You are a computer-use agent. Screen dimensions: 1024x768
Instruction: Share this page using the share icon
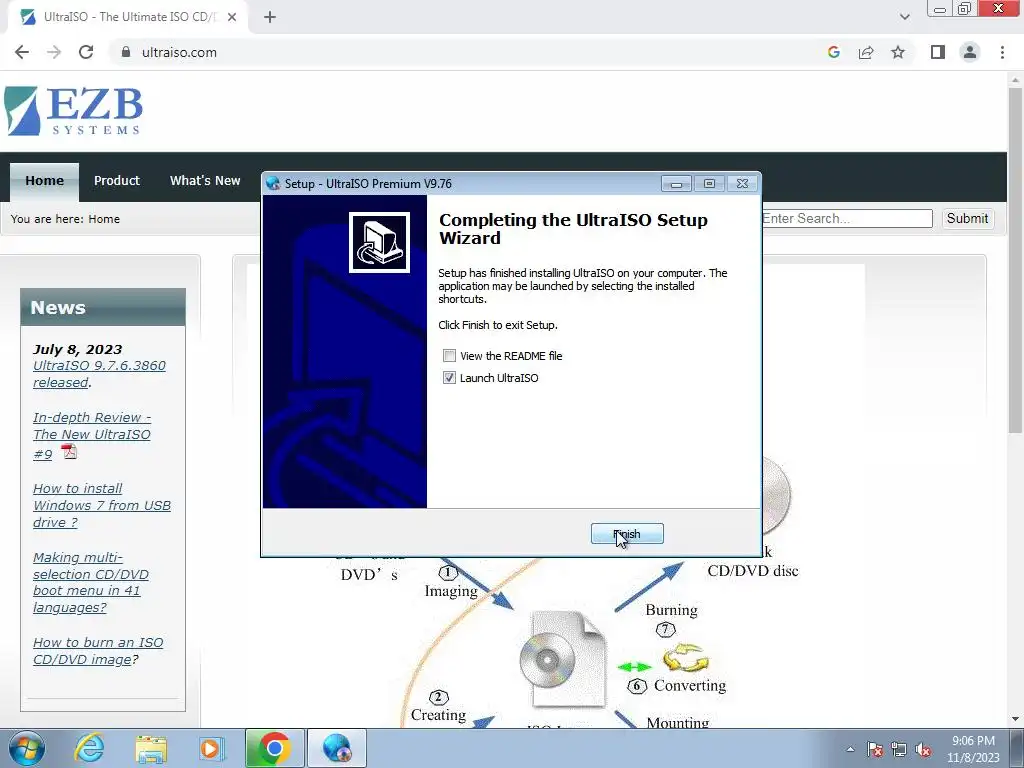(x=866, y=52)
